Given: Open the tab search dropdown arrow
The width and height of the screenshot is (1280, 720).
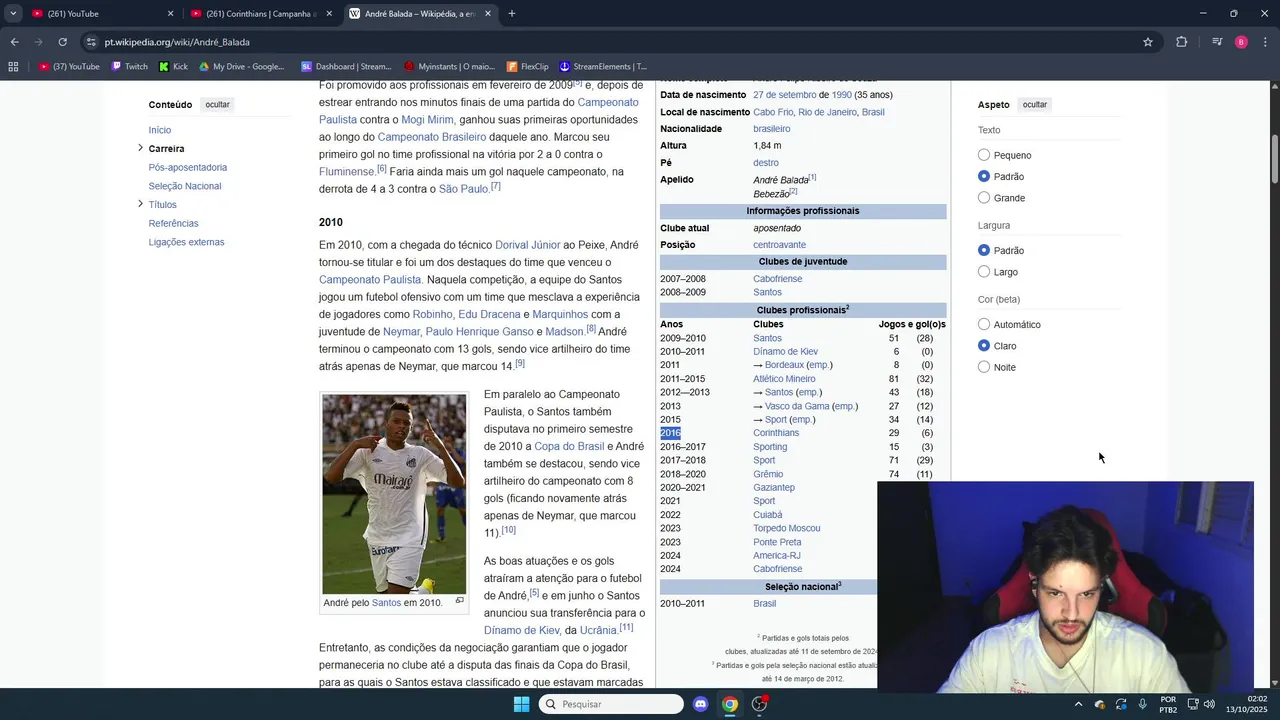Looking at the screenshot, I should [13, 14].
